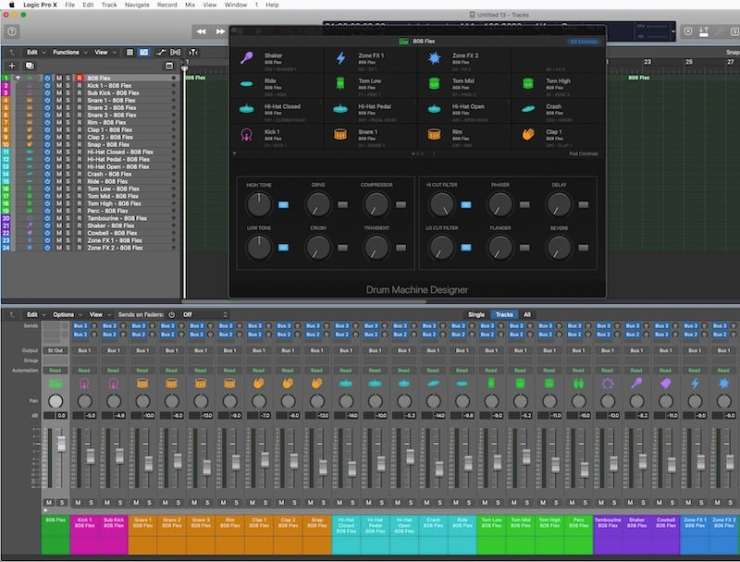This screenshot has width=740, height=562.
Task: Click the flex view icon in tracks toolbar
Action: (x=175, y=52)
